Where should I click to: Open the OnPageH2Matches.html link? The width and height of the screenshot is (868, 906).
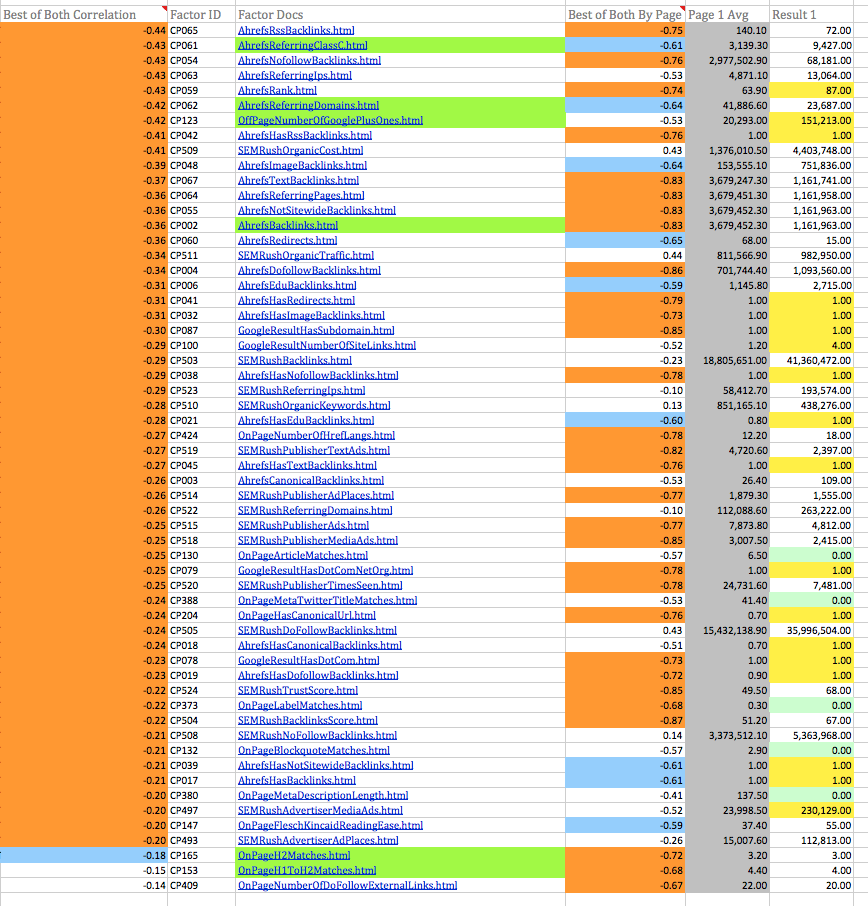[294, 857]
